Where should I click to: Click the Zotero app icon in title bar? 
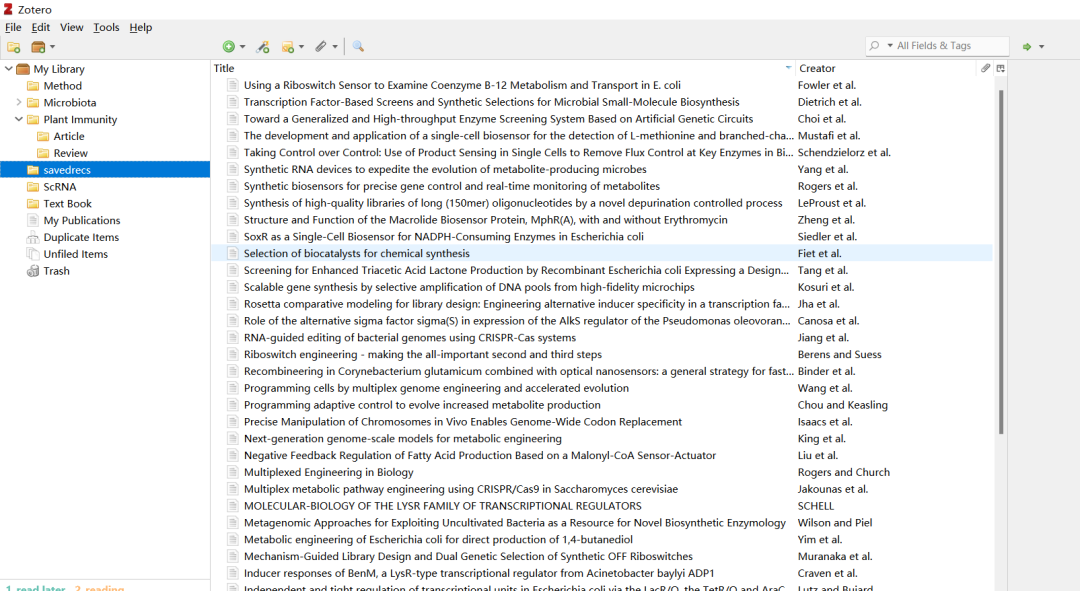click(x=8, y=10)
